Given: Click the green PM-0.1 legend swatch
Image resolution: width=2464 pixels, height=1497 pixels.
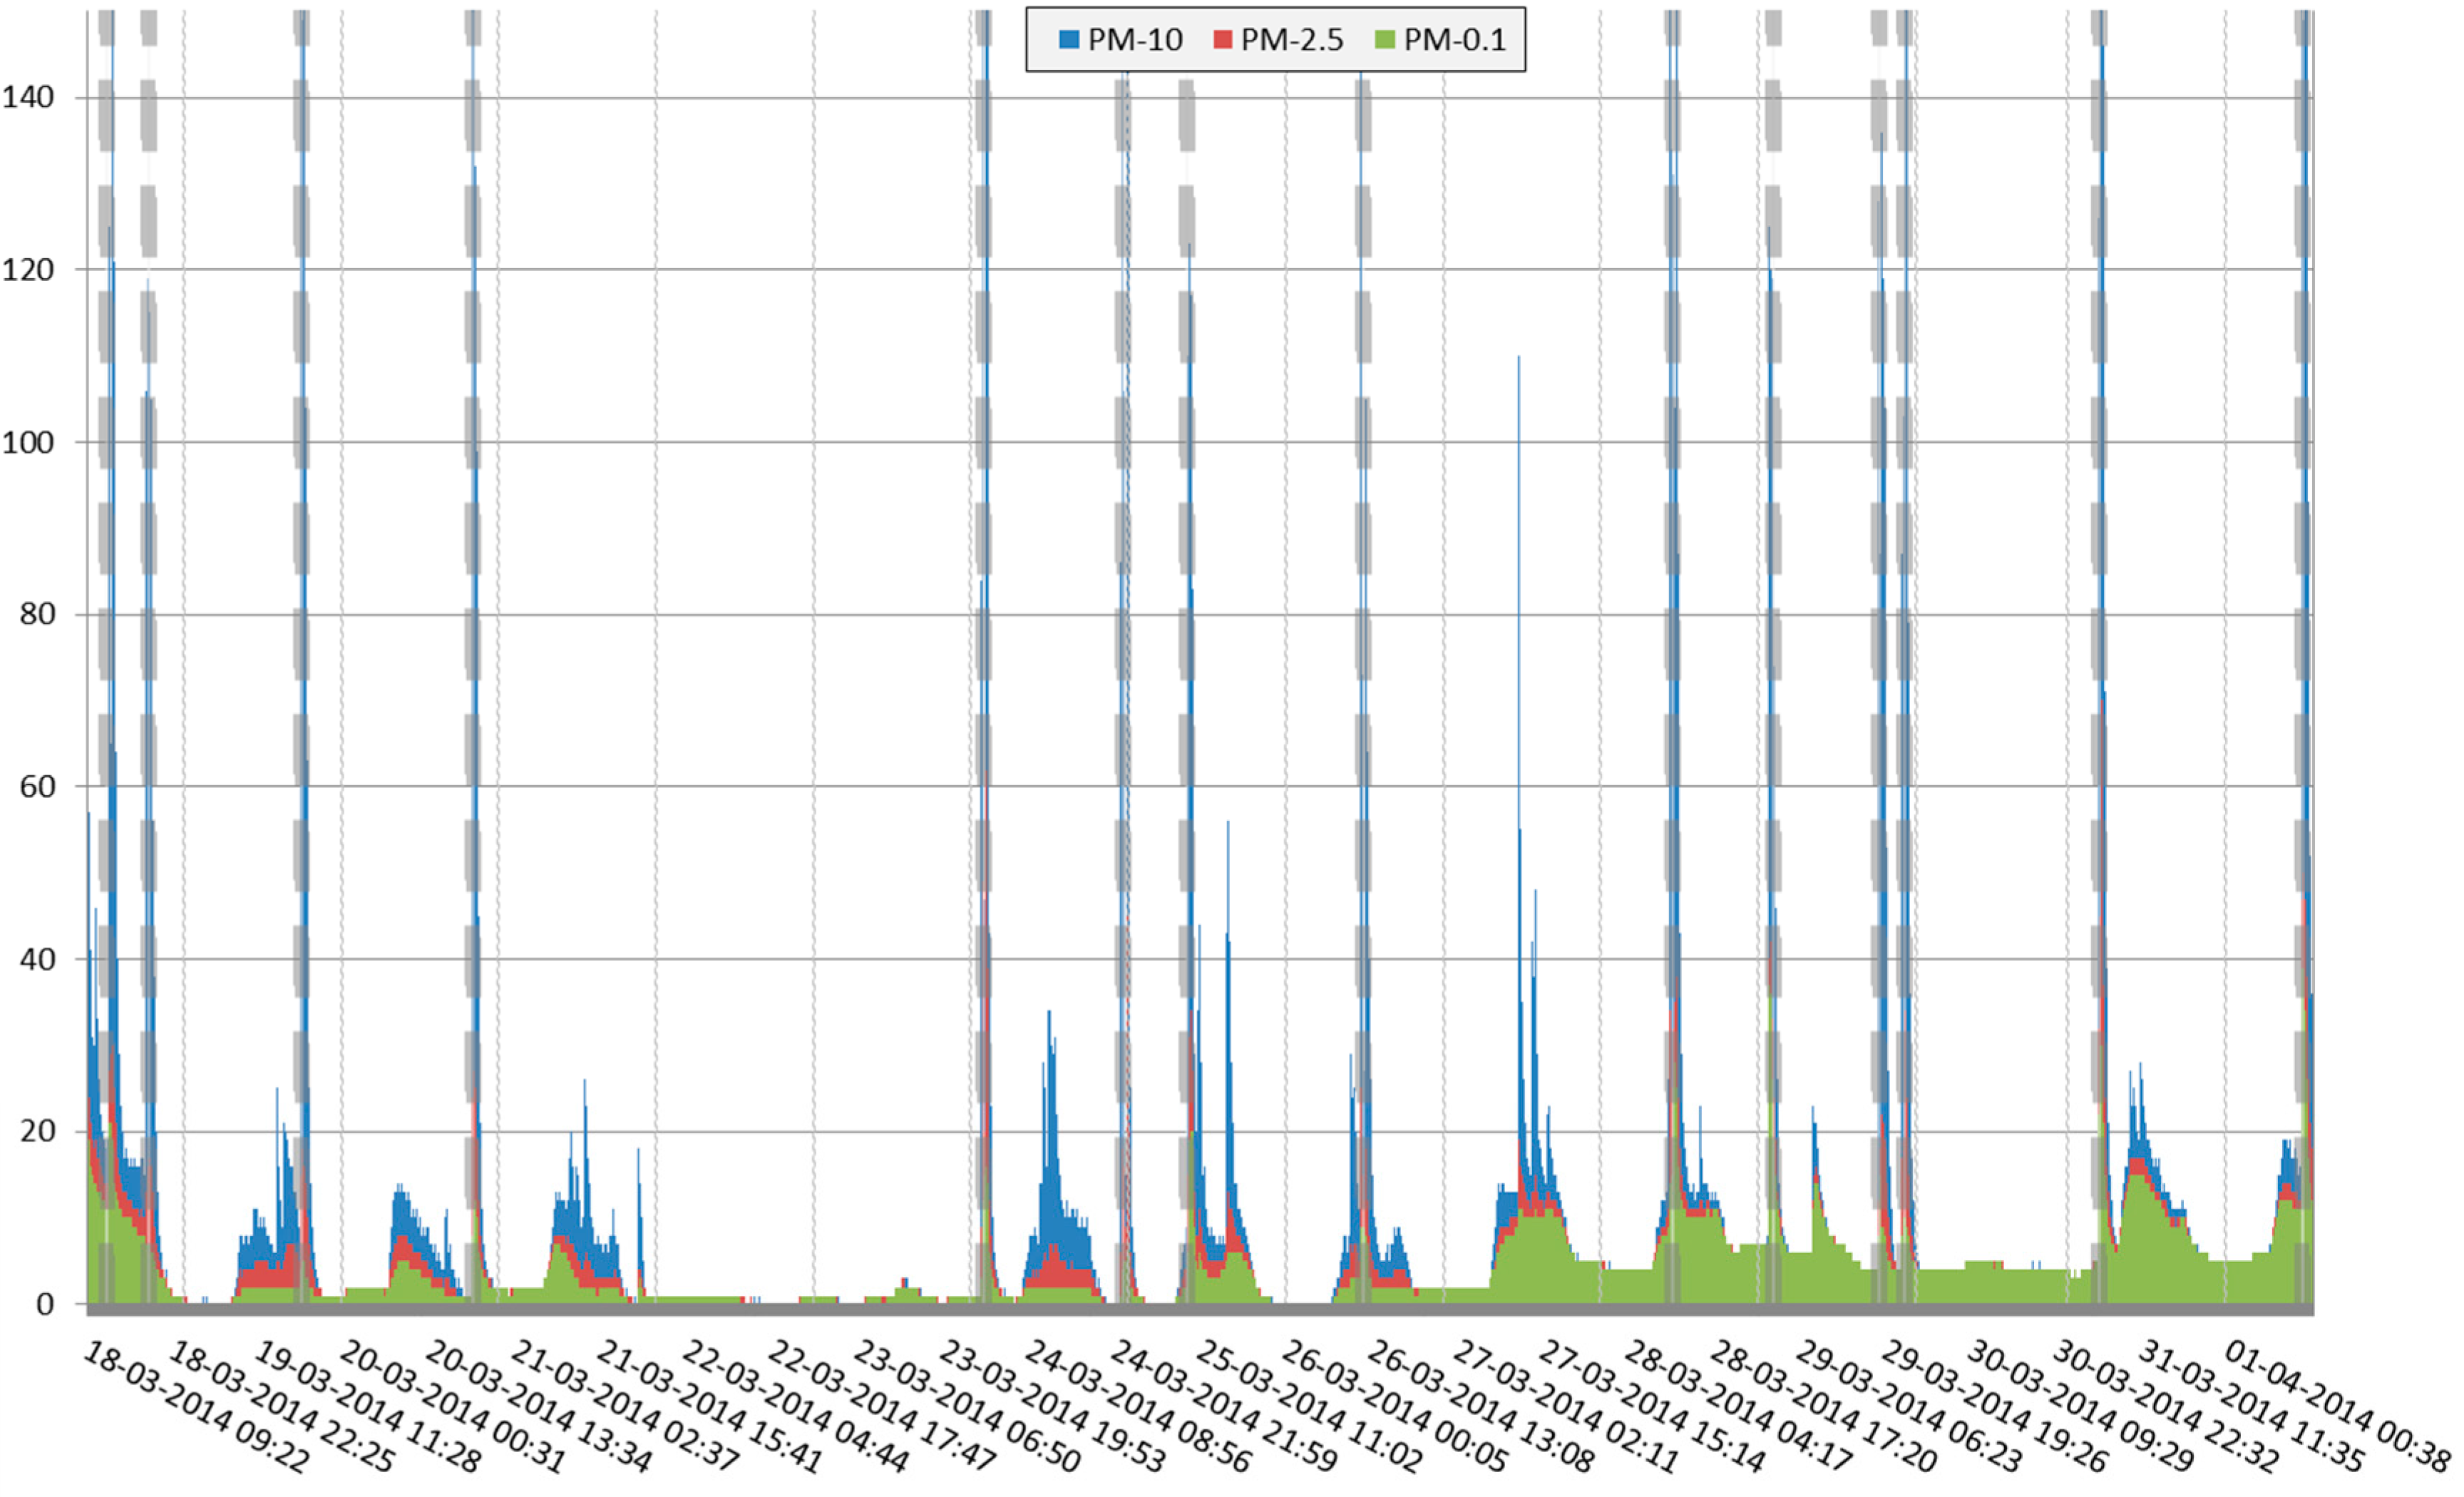Looking at the screenshot, I should [1385, 40].
